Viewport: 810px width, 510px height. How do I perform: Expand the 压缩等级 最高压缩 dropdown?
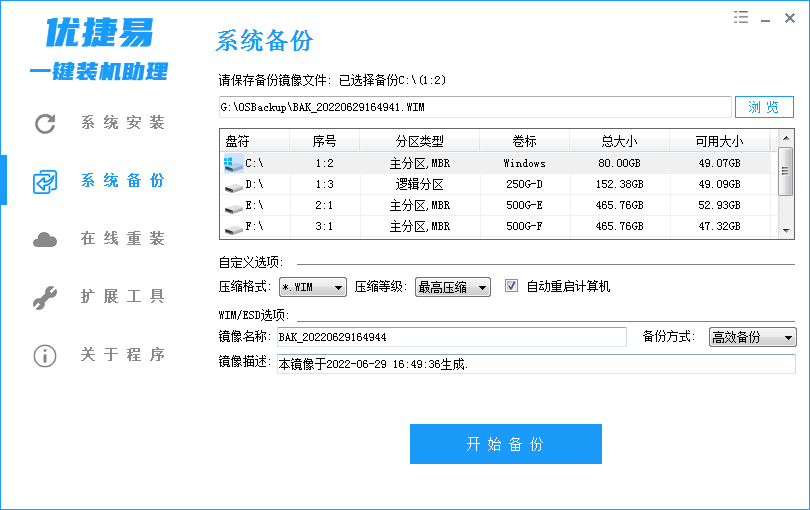453,287
